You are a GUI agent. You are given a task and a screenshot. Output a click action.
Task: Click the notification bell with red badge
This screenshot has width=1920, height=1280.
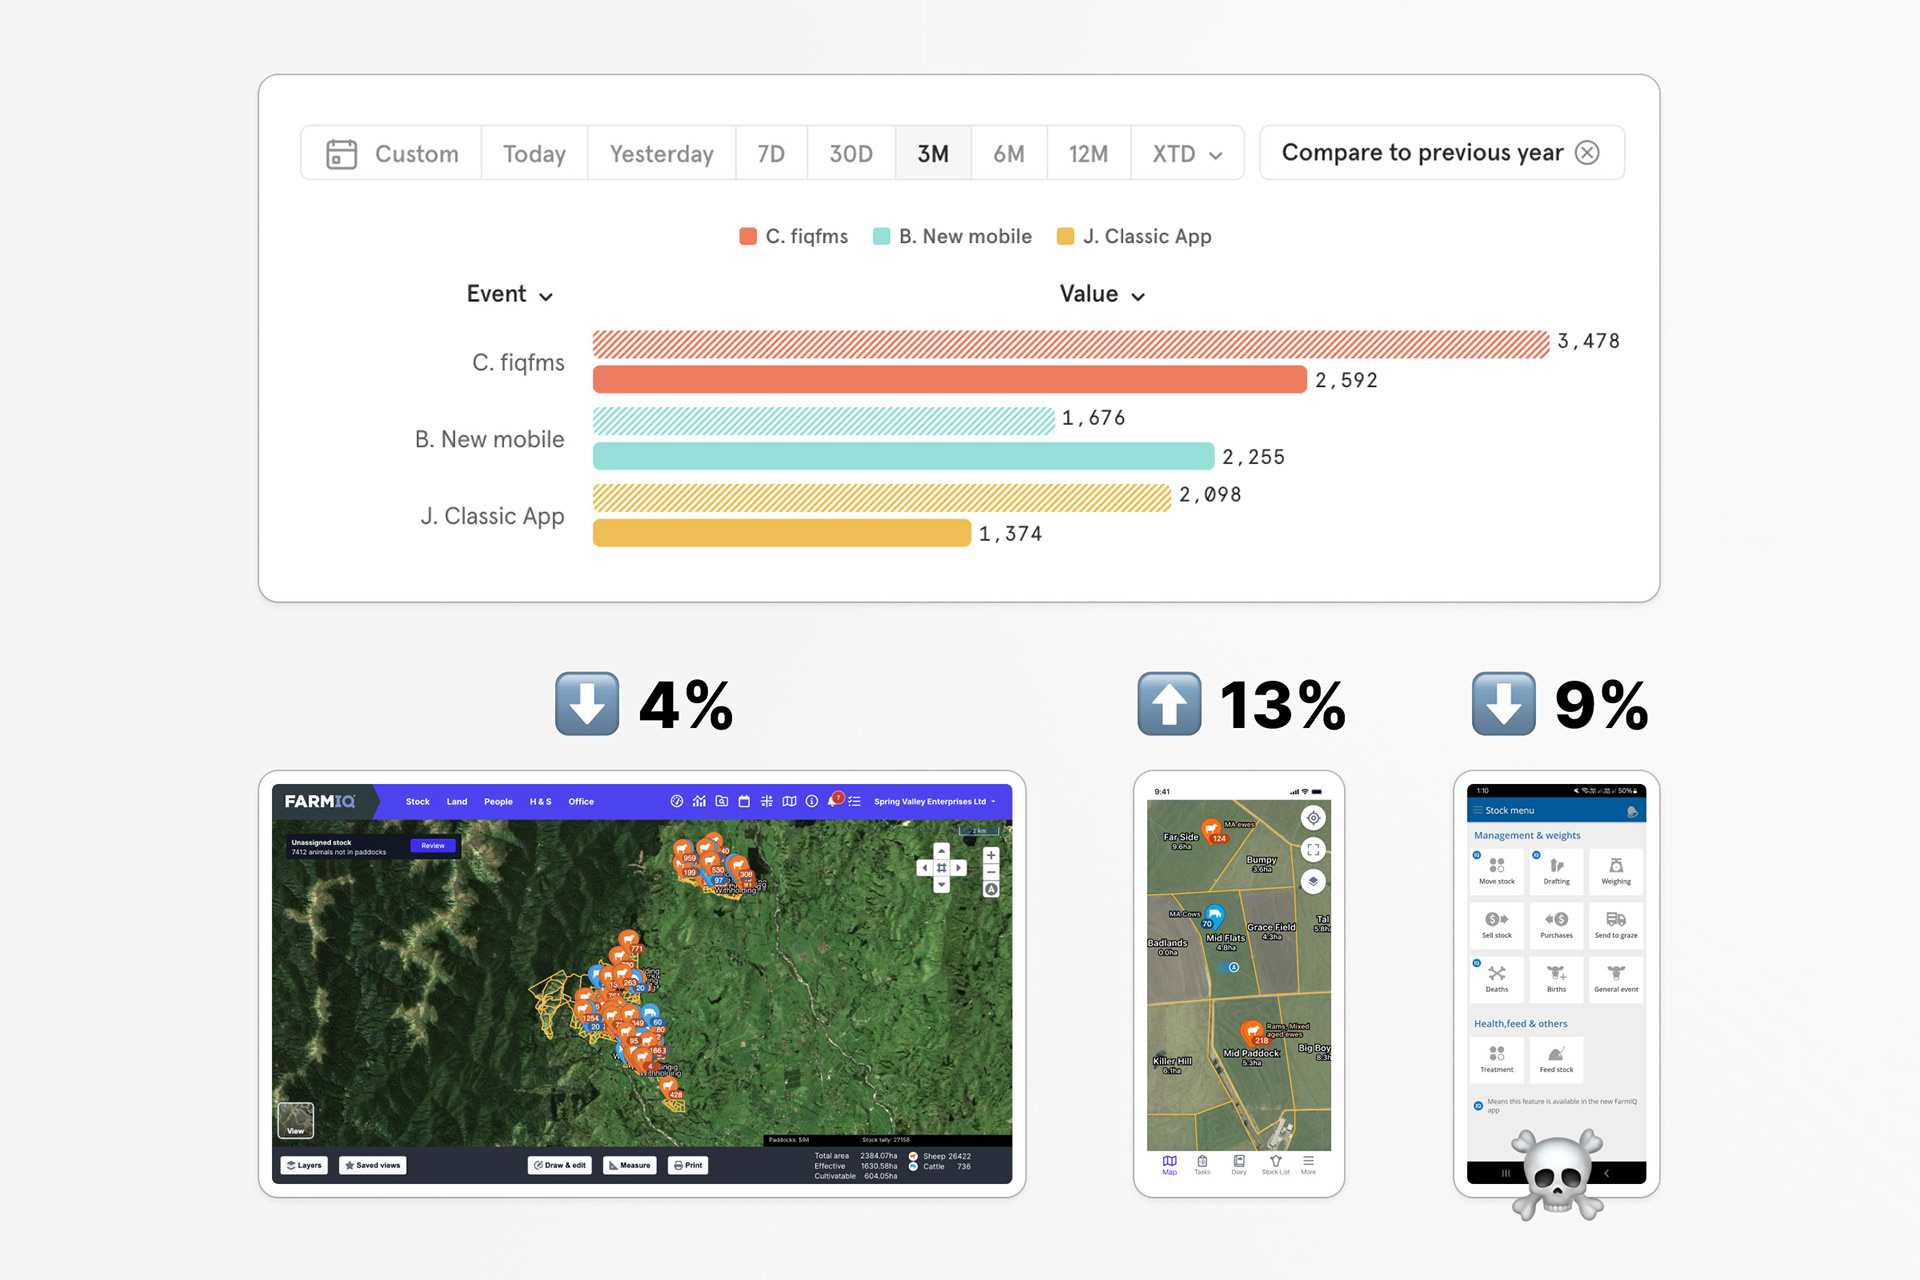pos(833,801)
